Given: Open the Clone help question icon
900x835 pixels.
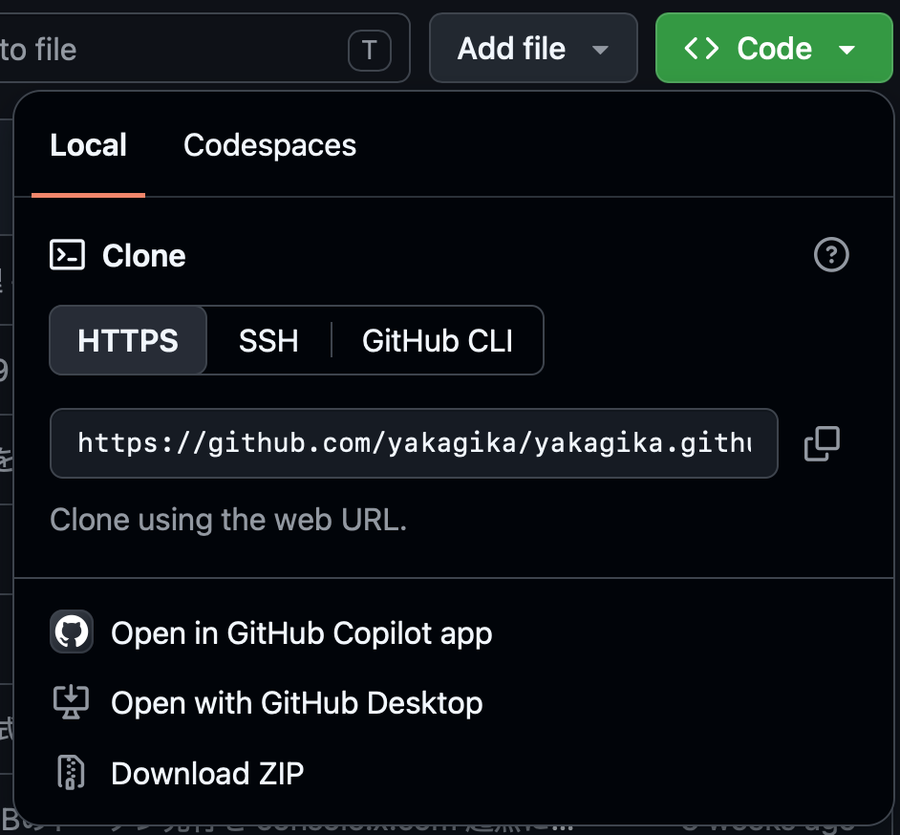Looking at the screenshot, I should click(x=831, y=255).
